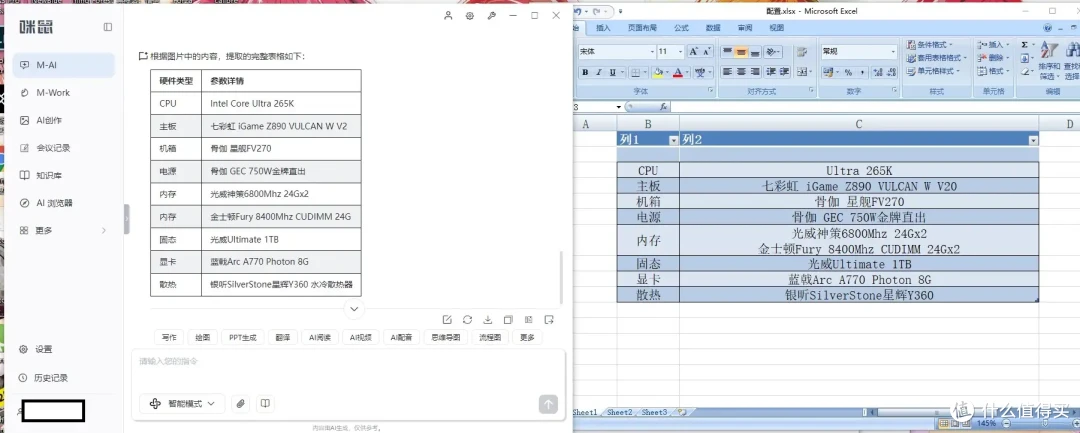Apply Excel fill color bucket
Screen dimensions: 1080x433
[658, 72]
